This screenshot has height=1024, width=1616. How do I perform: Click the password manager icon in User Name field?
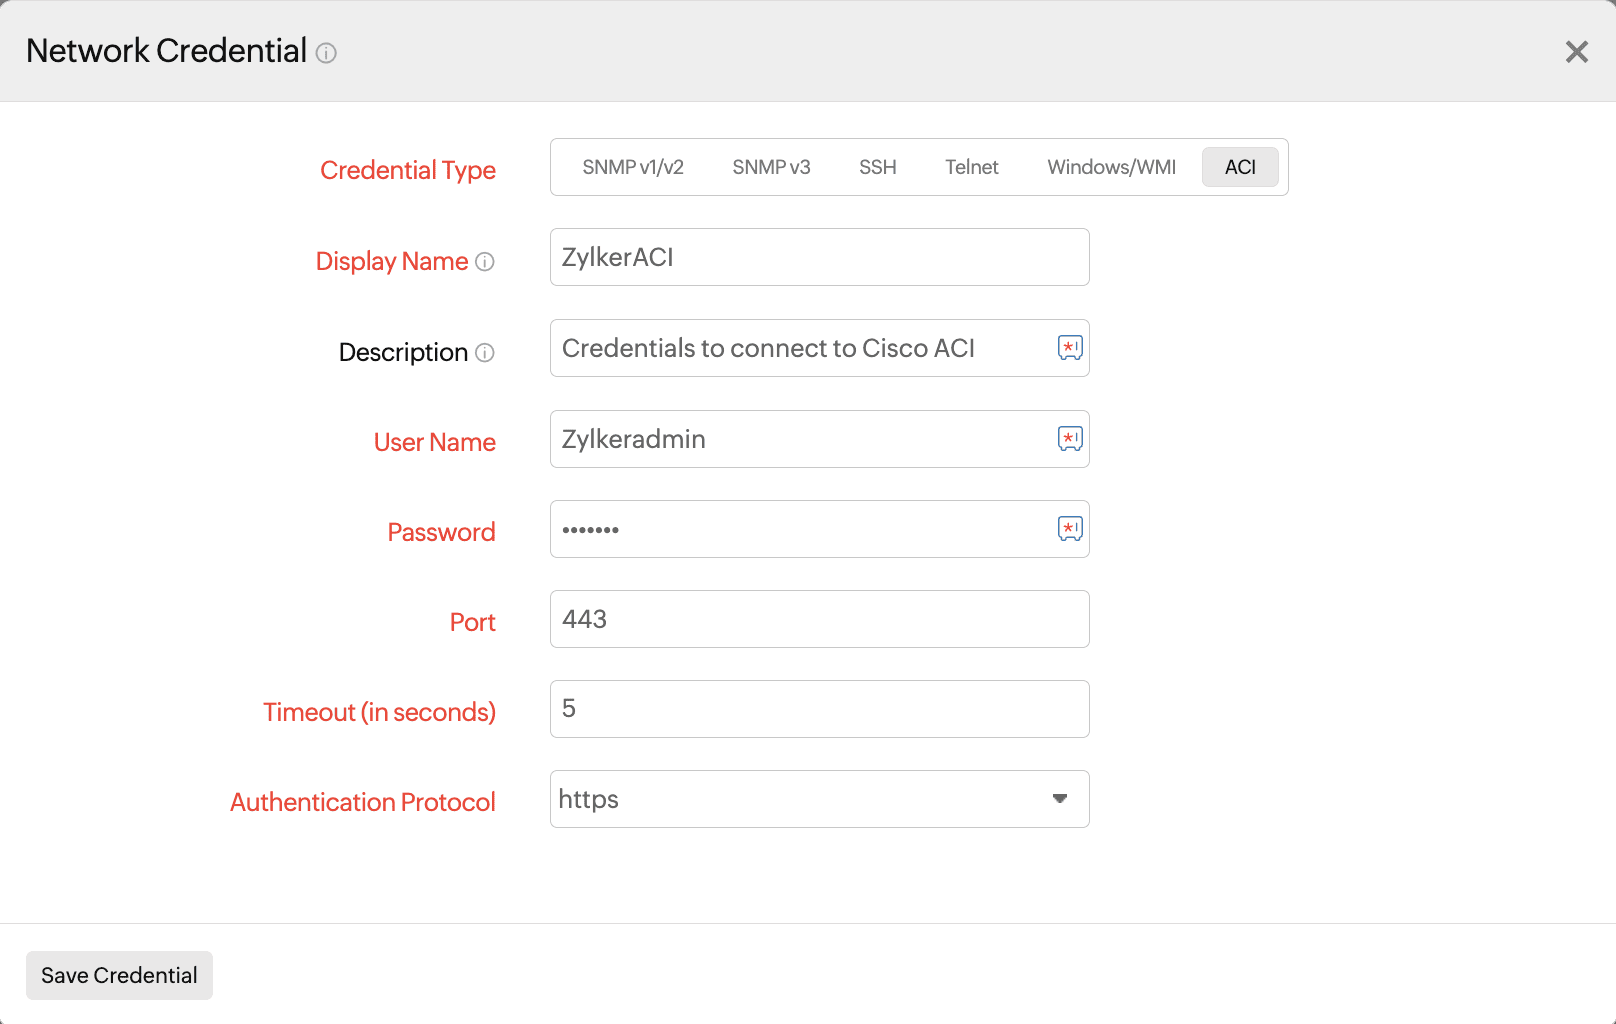[x=1070, y=439]
